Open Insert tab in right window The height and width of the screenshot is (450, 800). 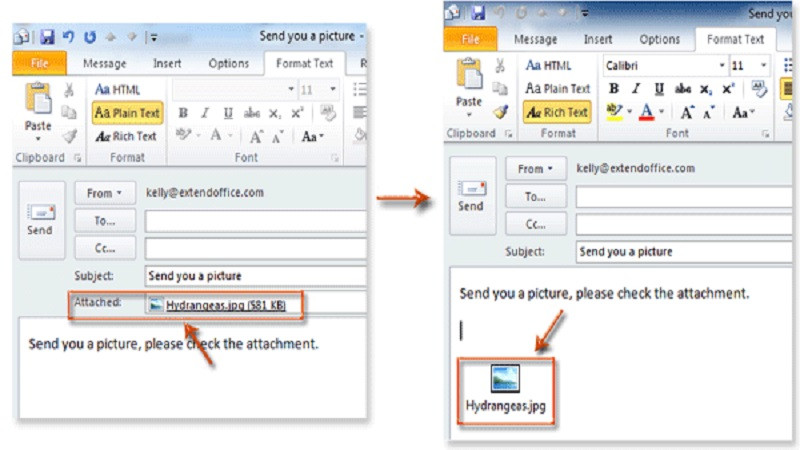(598, 39)
